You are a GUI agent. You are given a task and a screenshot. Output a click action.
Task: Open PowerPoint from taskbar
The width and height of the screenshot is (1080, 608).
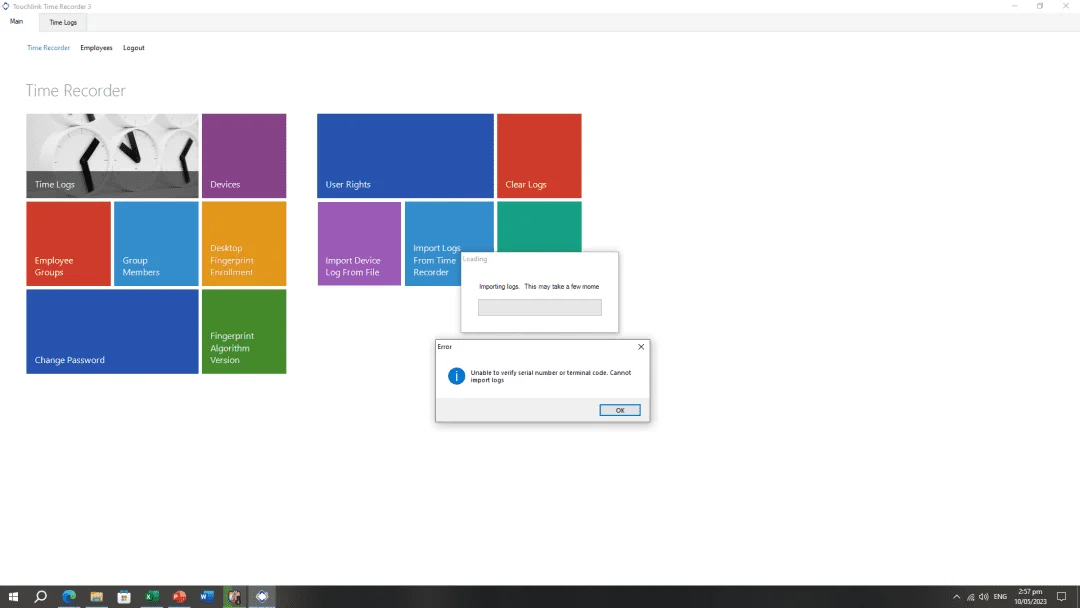[179, 596]
